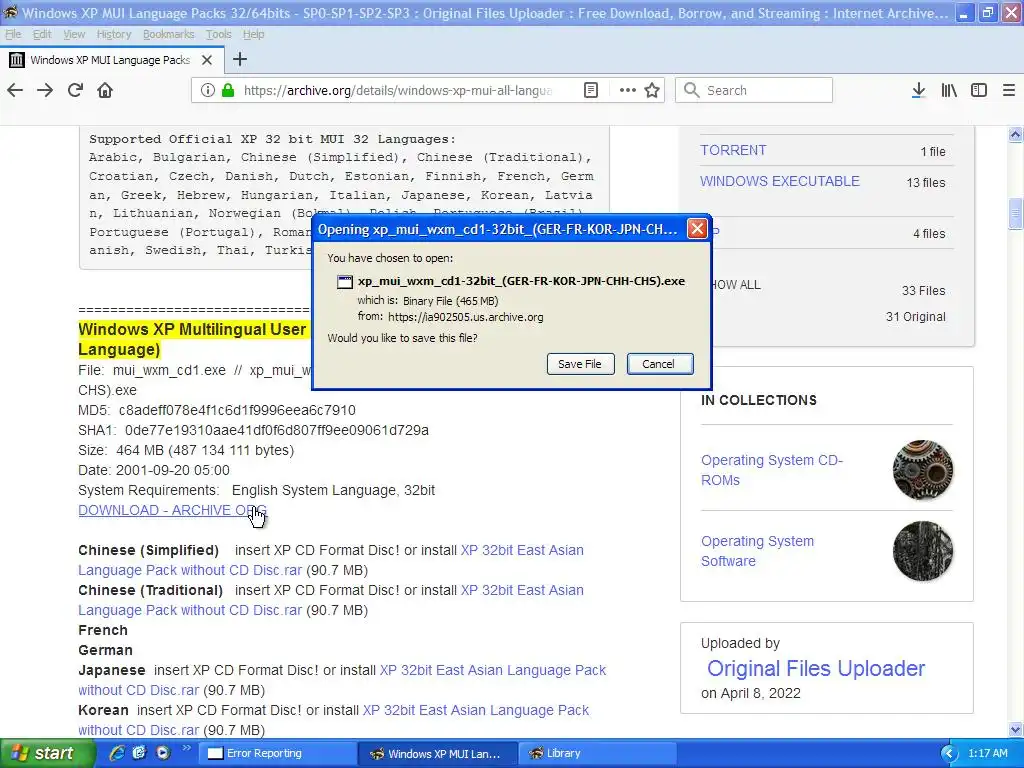1024x768 pixels.
Task: Open XP 32bit East Asian link under Japanese
Action: tap(492, 670)
